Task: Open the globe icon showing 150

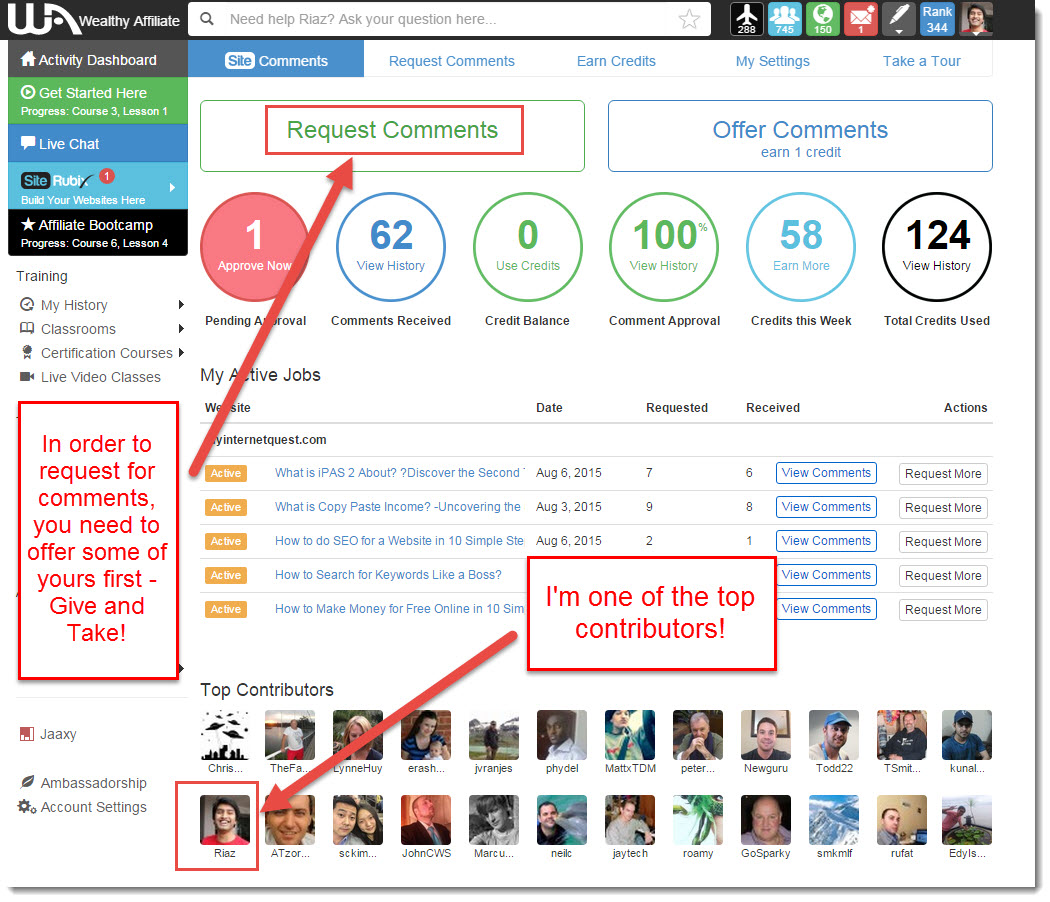Action: 822,19
